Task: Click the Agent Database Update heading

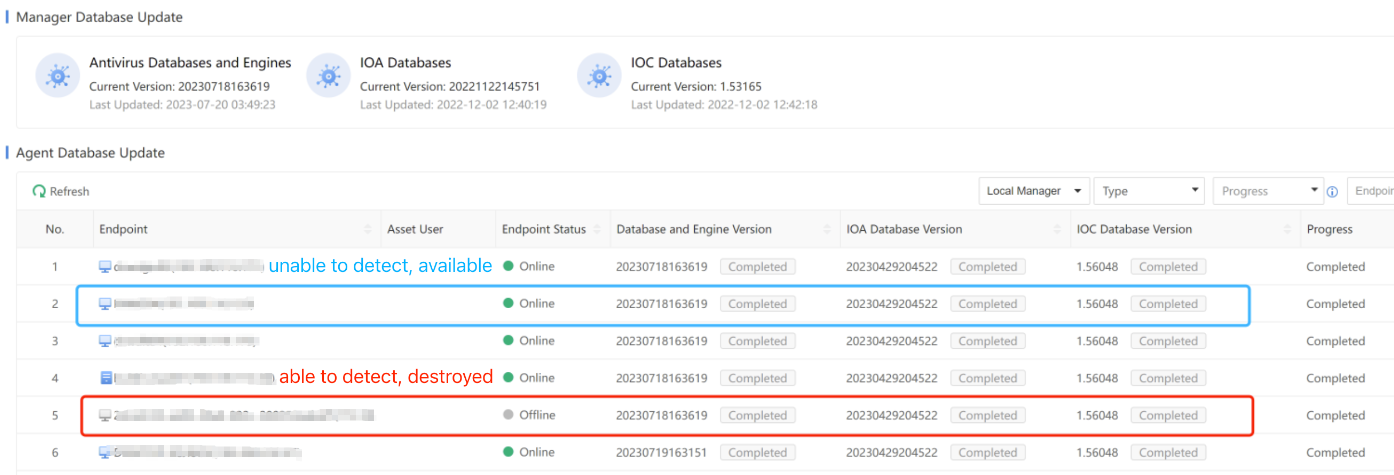Action: 90,153
